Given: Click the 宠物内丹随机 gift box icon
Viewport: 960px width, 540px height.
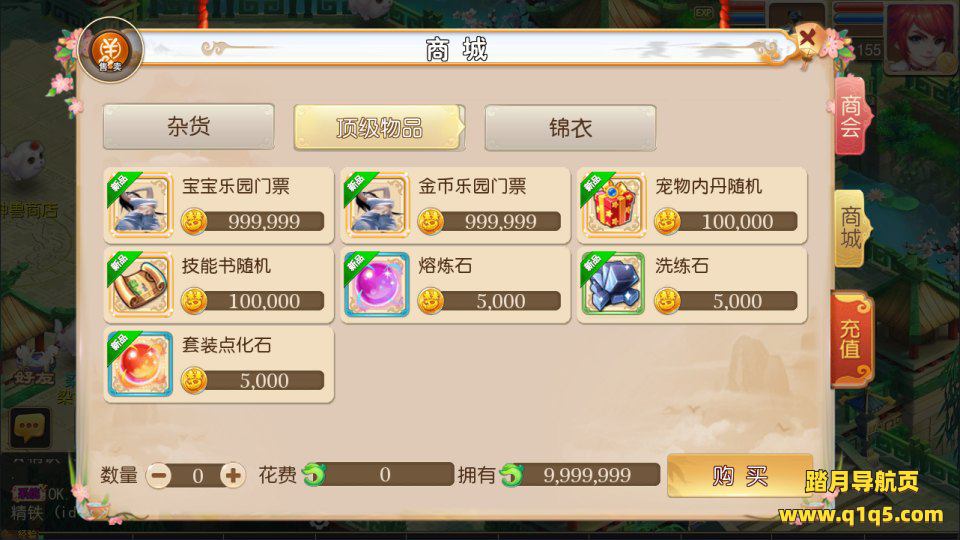Looking at the screenshot, I should click(613, 205).
